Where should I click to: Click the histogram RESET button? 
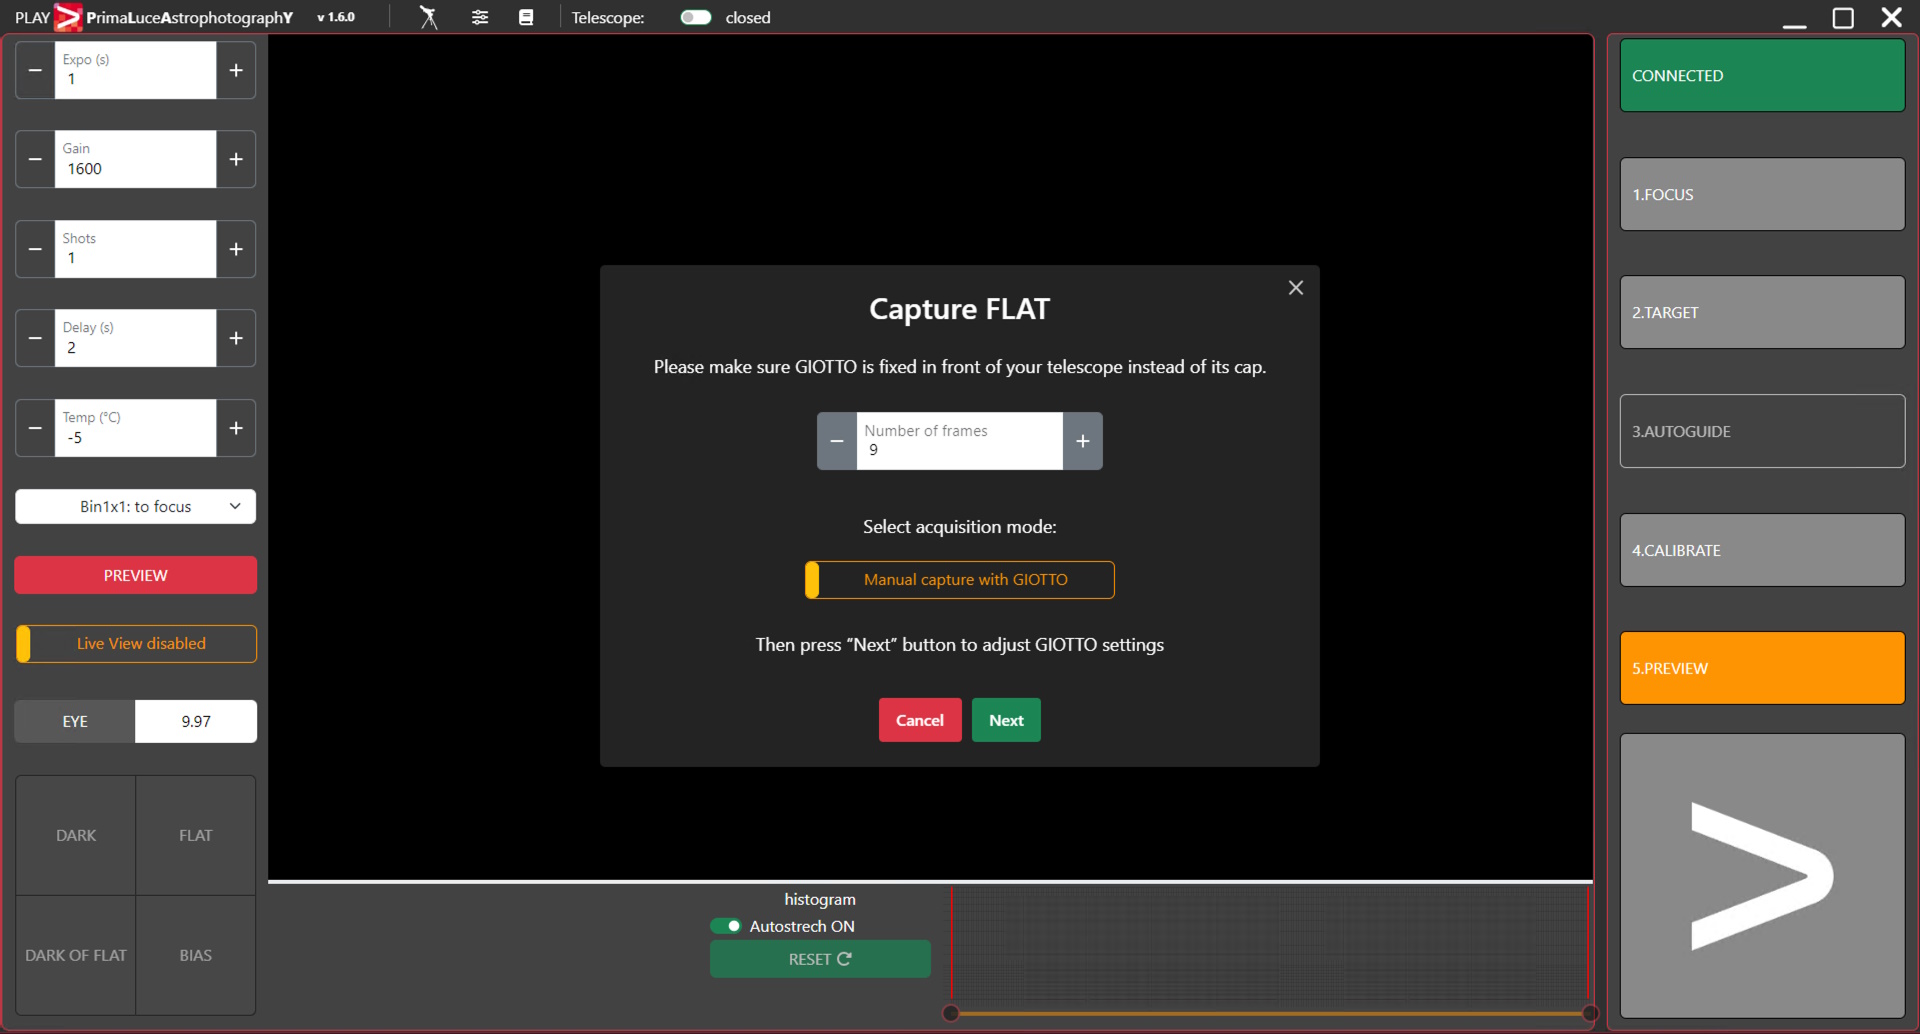(x=820, y=959)
